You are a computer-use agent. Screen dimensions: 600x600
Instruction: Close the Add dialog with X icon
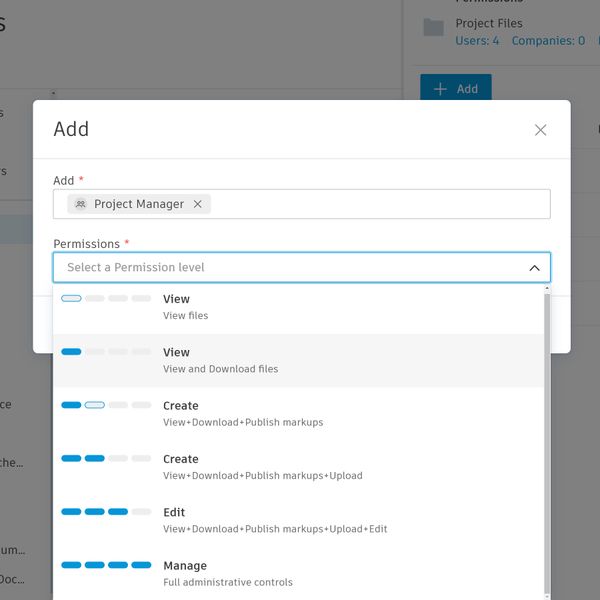pos(541,130)
